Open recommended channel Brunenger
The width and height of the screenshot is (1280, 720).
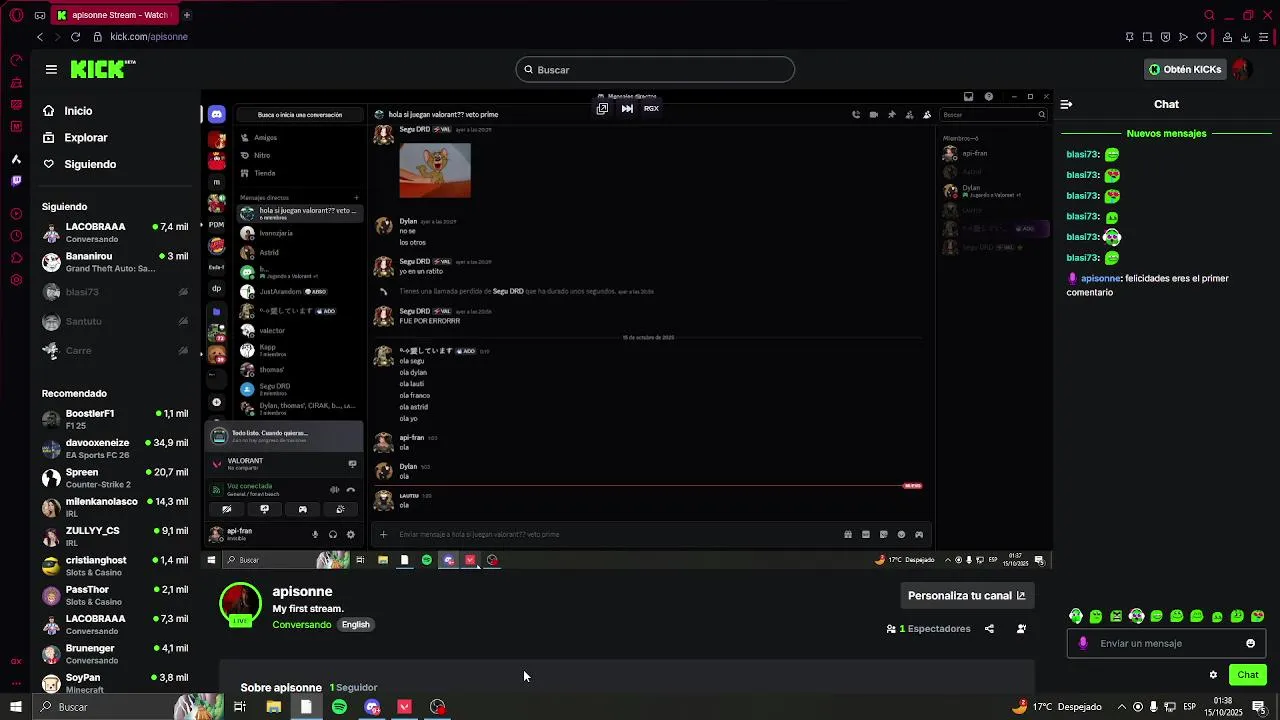pyautogui.click(x=115, y=654)
